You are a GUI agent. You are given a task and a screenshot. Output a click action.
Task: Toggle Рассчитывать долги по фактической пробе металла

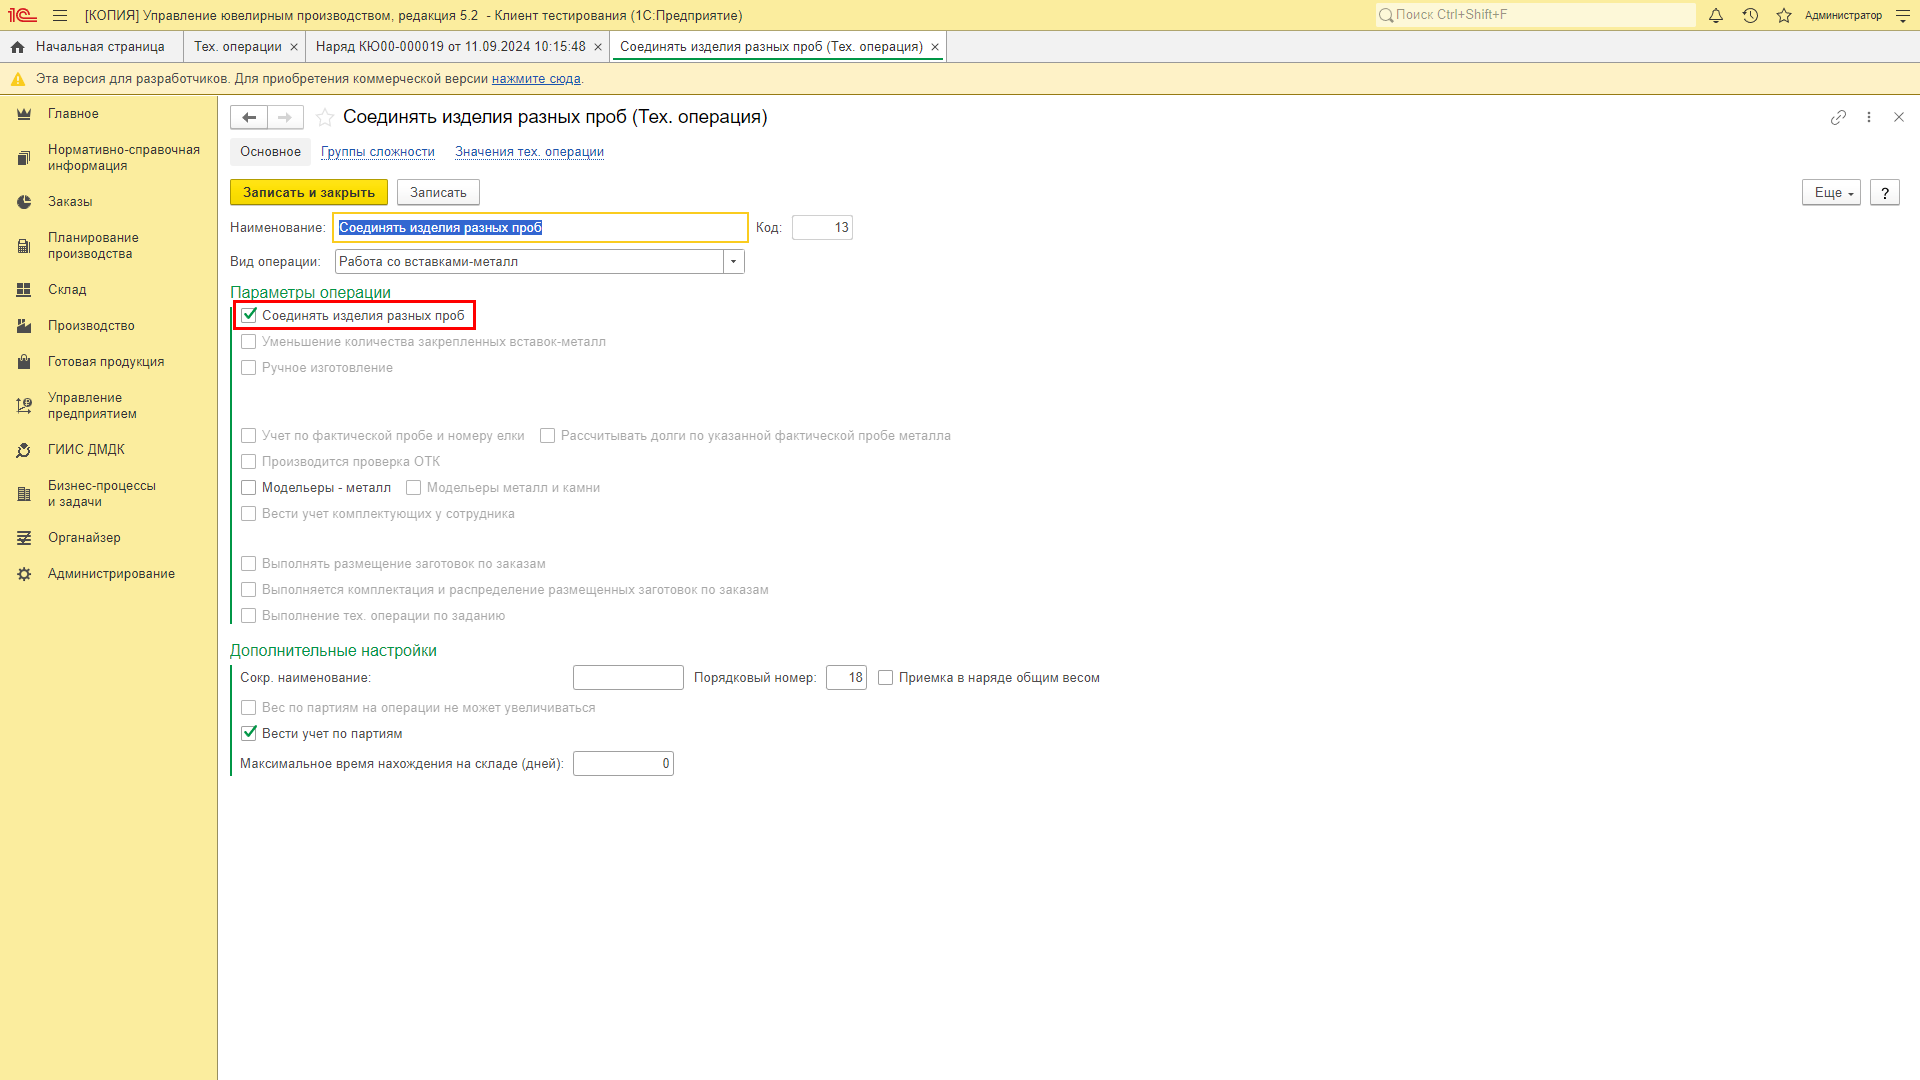pos(548,436)
